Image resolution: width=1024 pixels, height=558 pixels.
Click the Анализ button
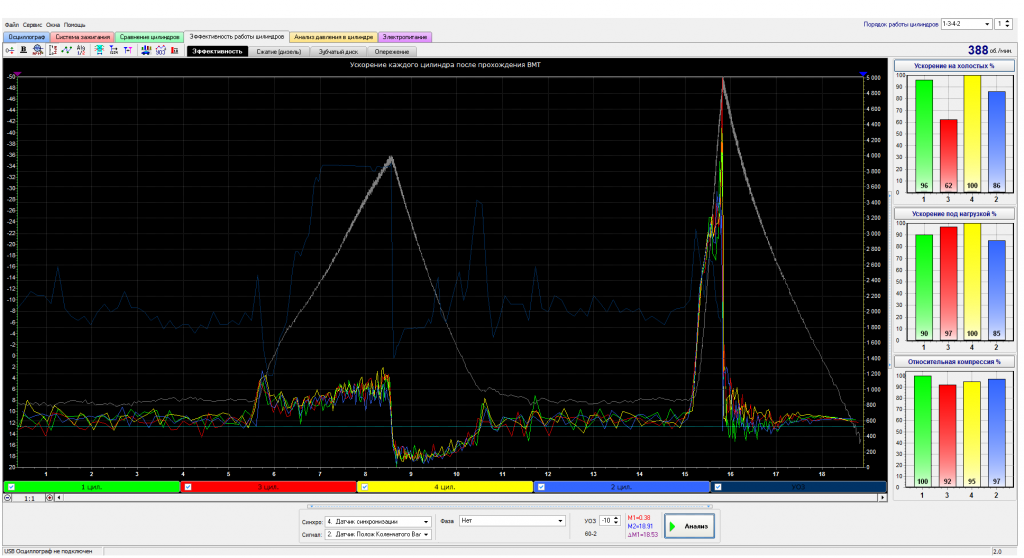pos(690,526)
